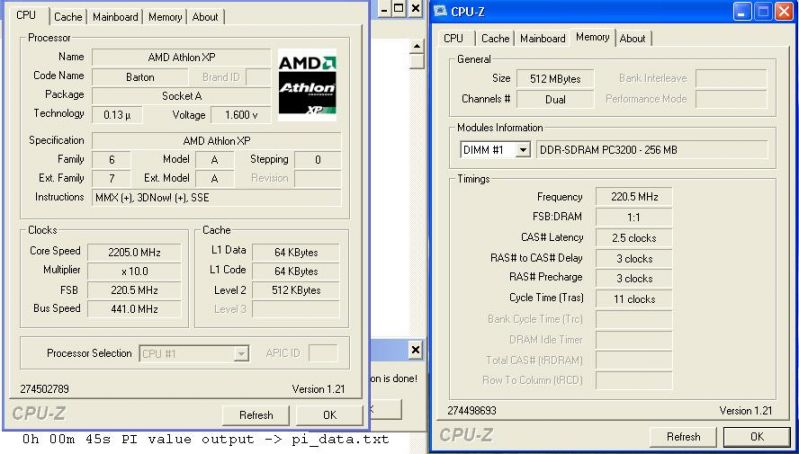Click Refresh in left CPU-Z window
799x454 pixels.
256,415
